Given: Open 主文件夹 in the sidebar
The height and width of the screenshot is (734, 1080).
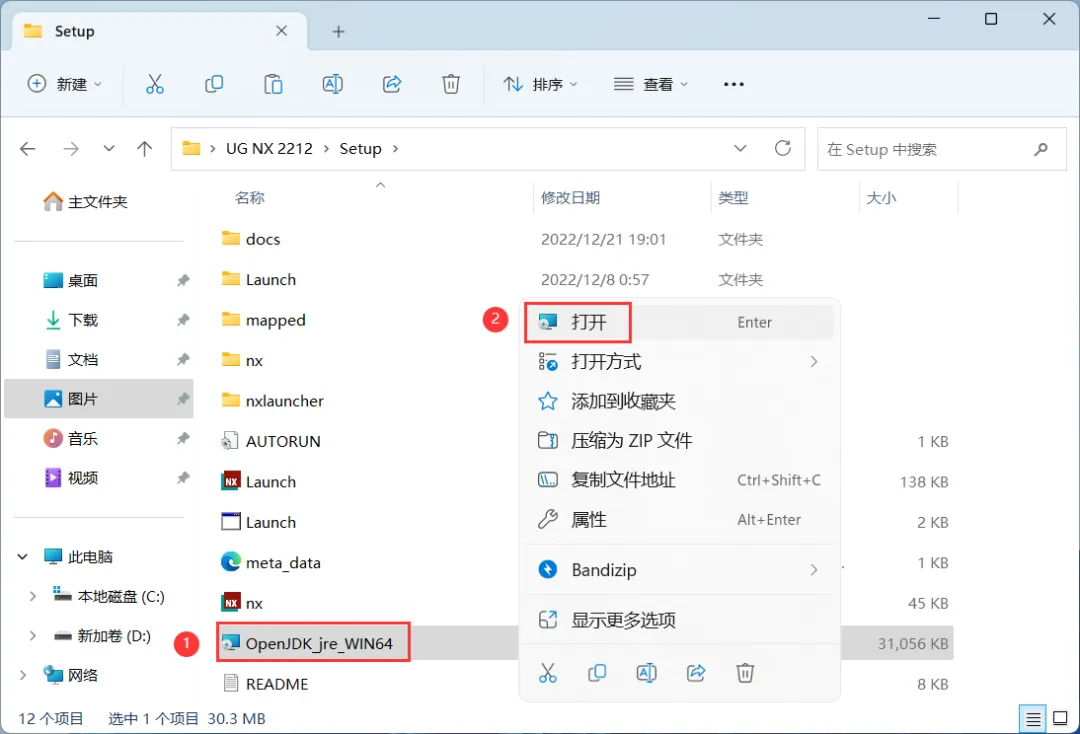Looking at the screenshot, I should click(85, 202).
